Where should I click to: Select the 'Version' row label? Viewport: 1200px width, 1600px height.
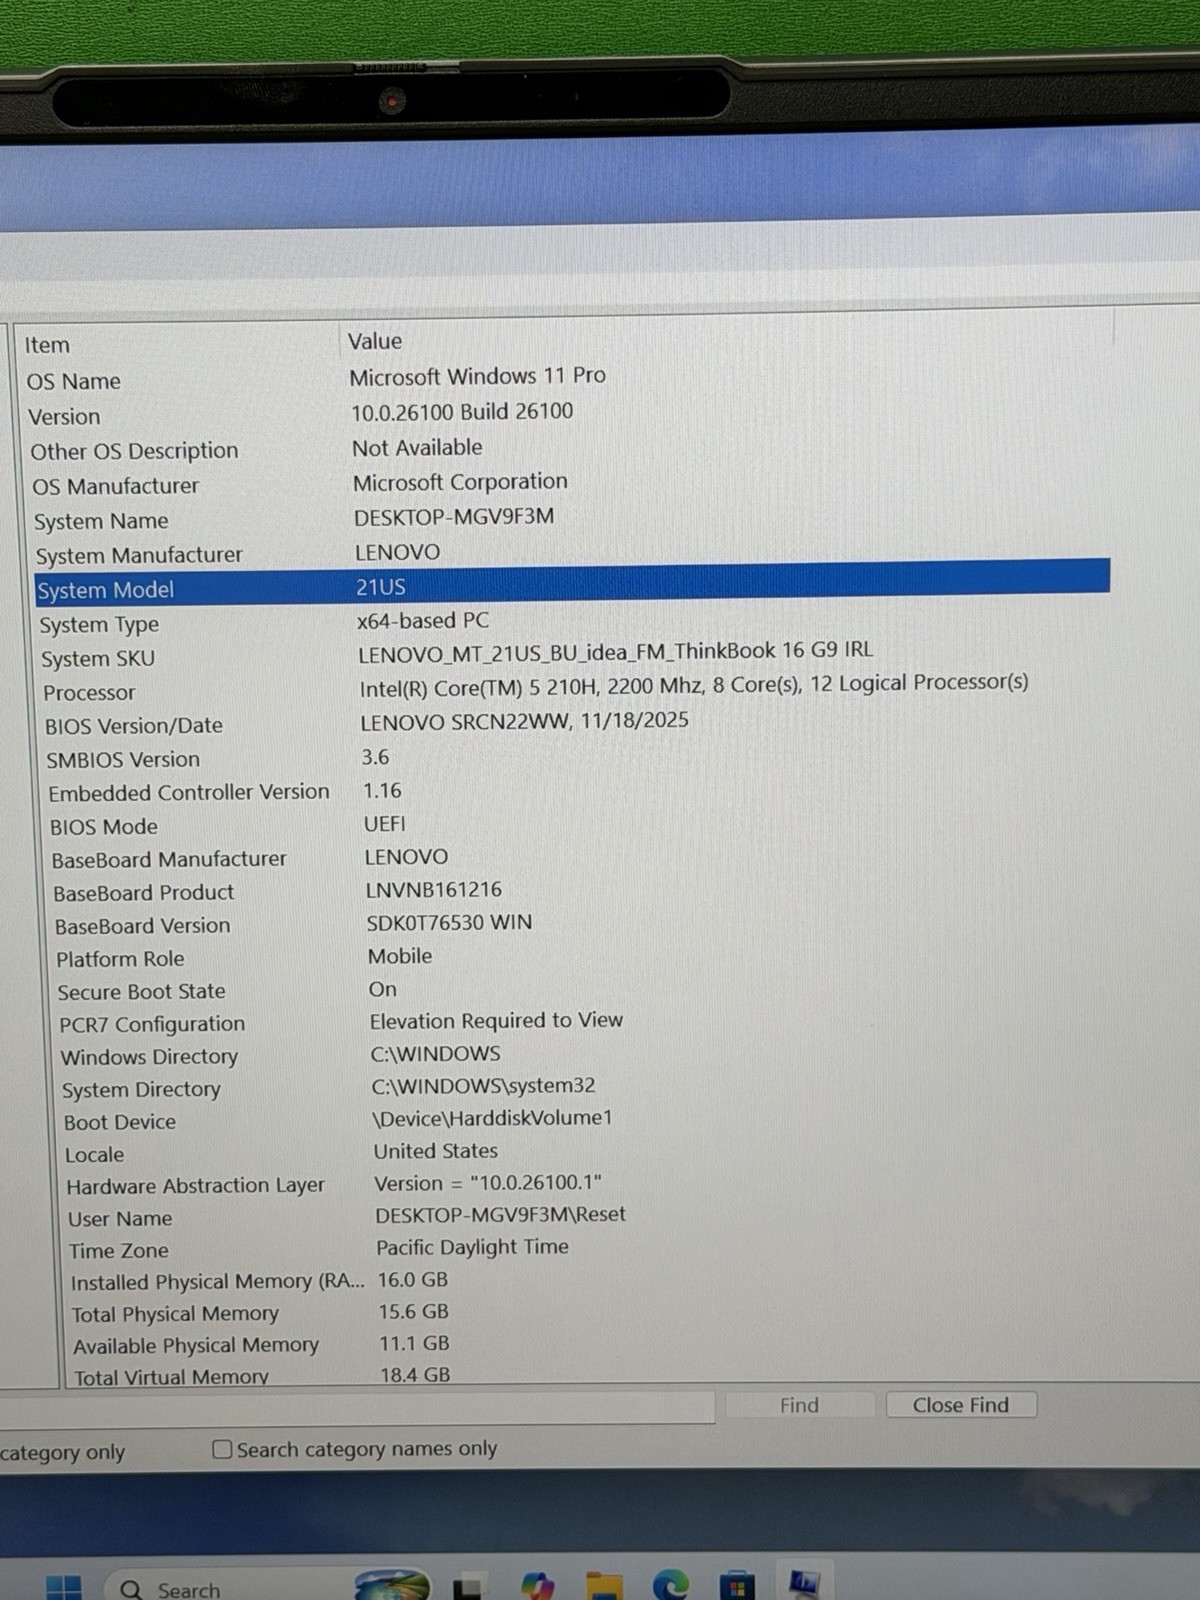tap(64, 417)
